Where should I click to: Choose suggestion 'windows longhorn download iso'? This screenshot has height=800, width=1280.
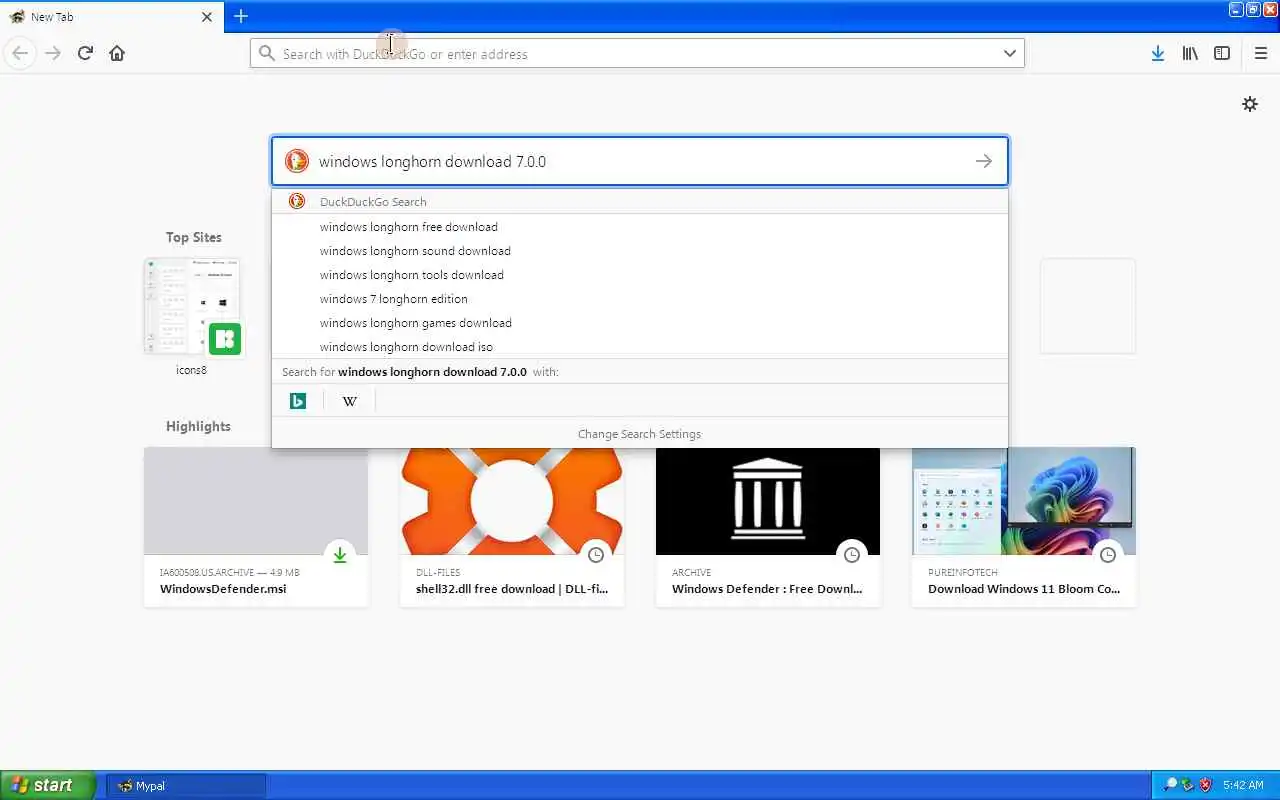click(x=640, y=347)
